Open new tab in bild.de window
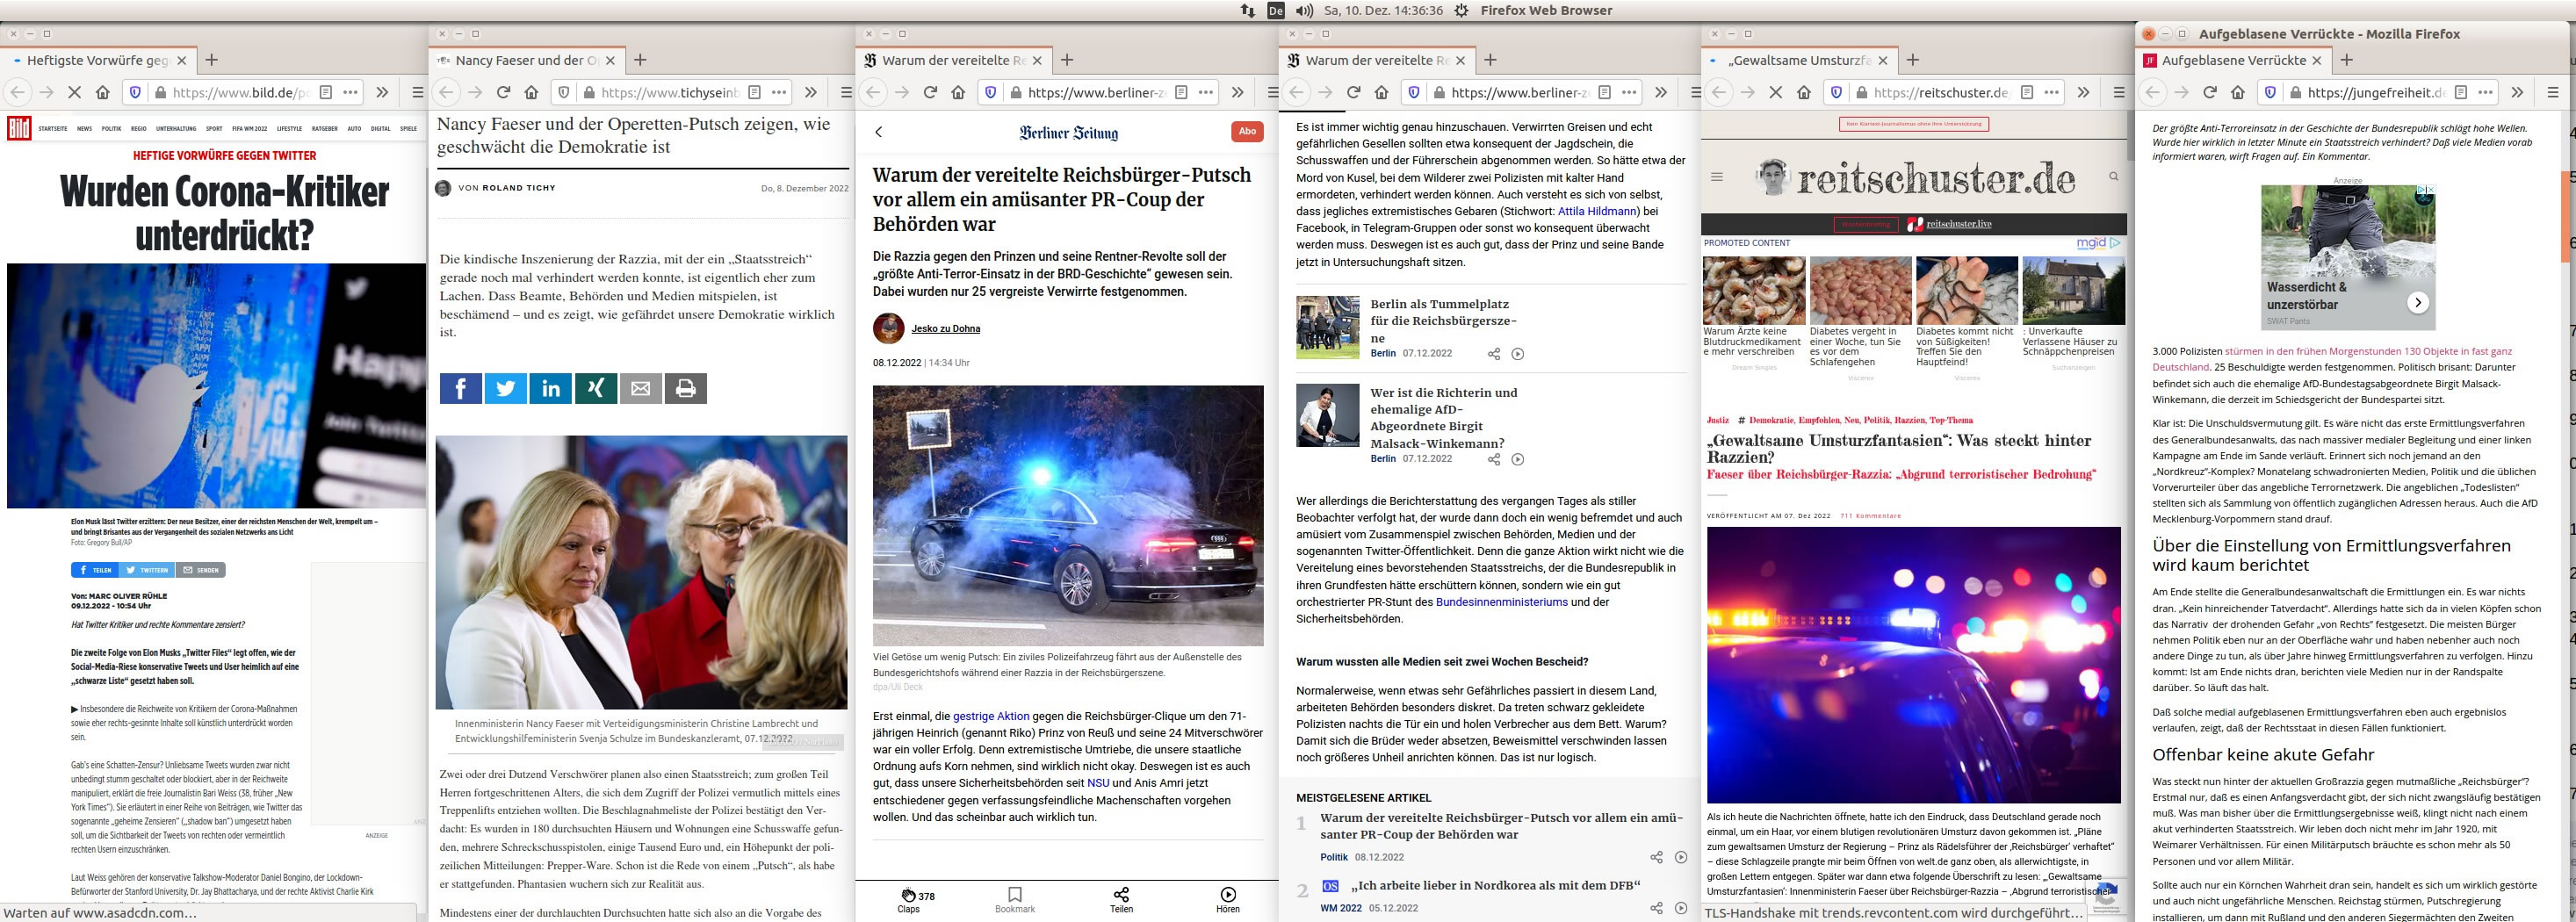 [x=211, y=60]
